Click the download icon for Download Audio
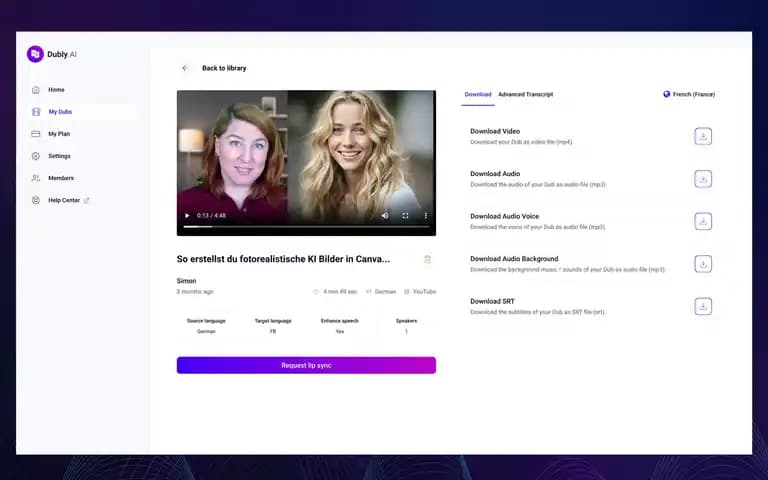Image resolution: width=768 pixels, height=480 pixels. pyautogui.click(x=703, y=179)
